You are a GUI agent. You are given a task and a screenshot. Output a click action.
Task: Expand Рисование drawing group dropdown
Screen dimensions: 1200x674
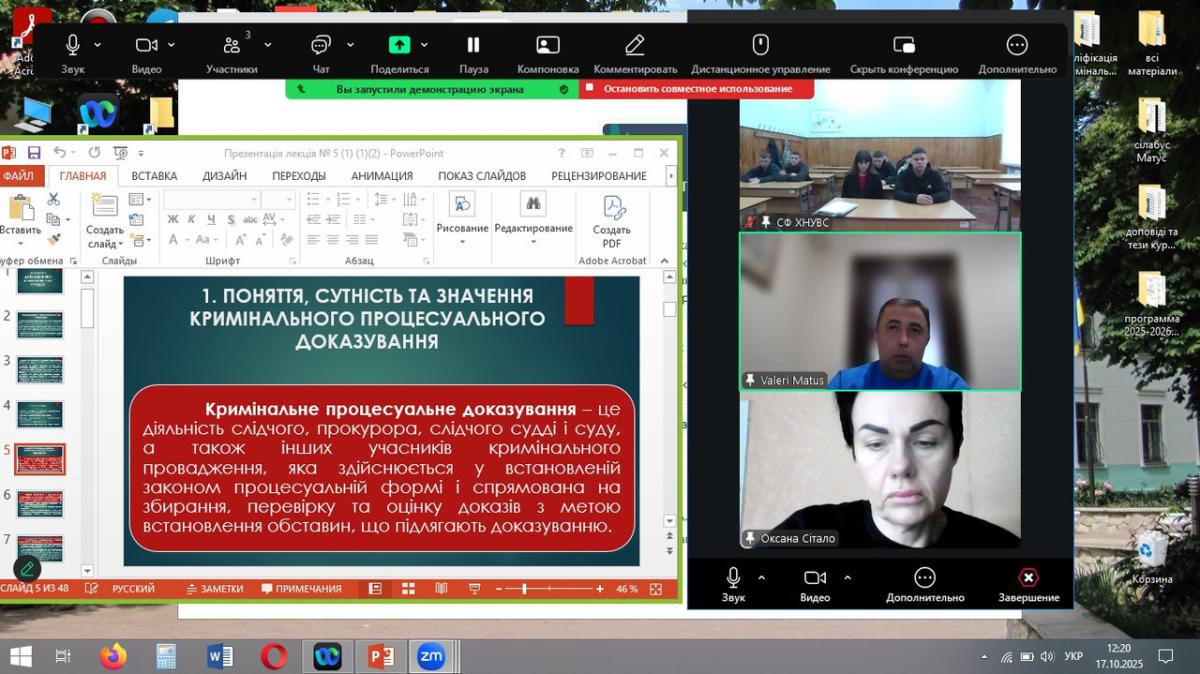(x=462, y=219)
